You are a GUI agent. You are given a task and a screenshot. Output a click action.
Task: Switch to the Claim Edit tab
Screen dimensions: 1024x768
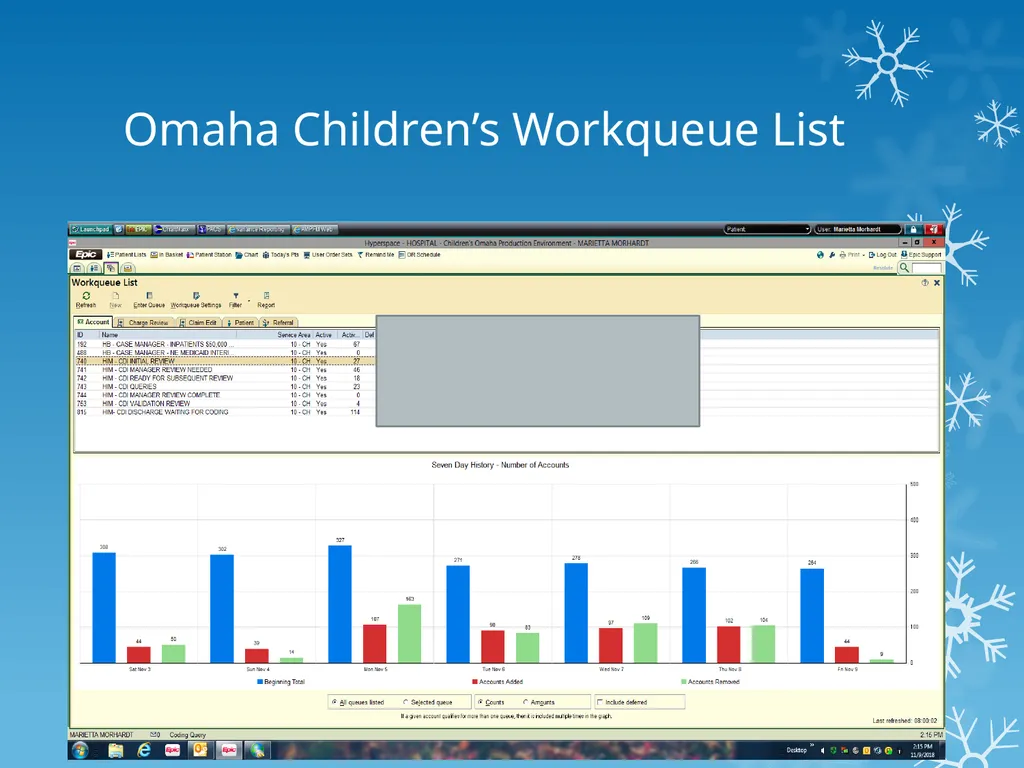click(199, 323)
